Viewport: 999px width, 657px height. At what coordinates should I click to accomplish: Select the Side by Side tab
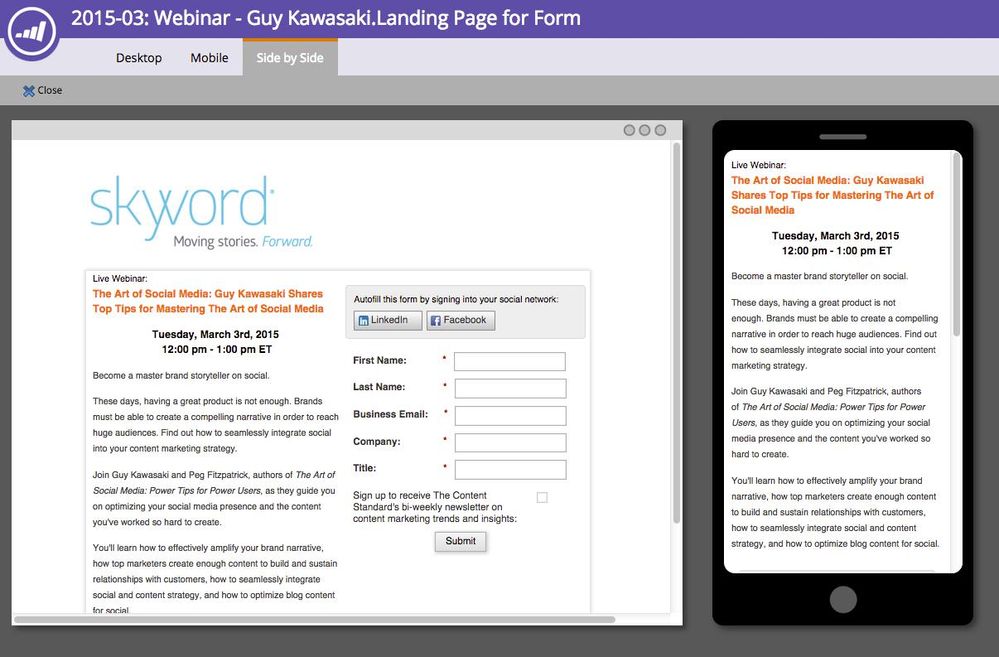tap(290, 57)
